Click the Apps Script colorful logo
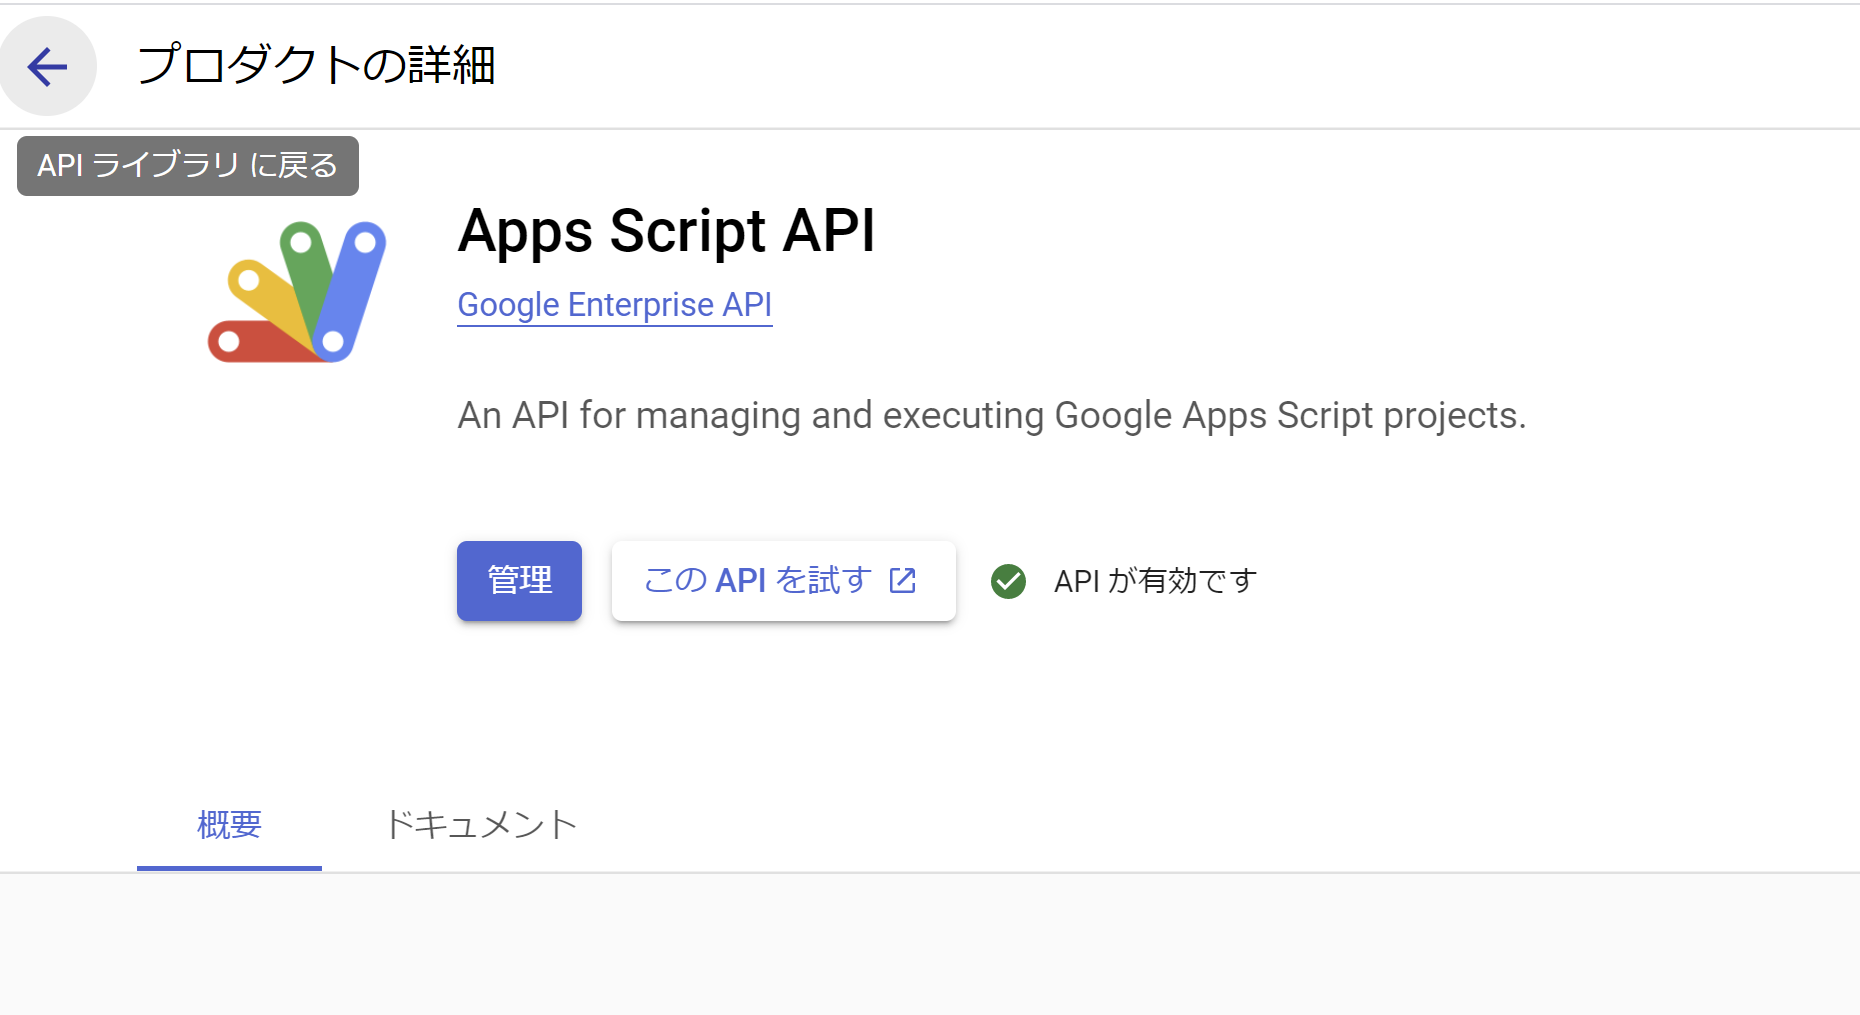Viewport: 1860px width, 1015px height. pos(297,291)
